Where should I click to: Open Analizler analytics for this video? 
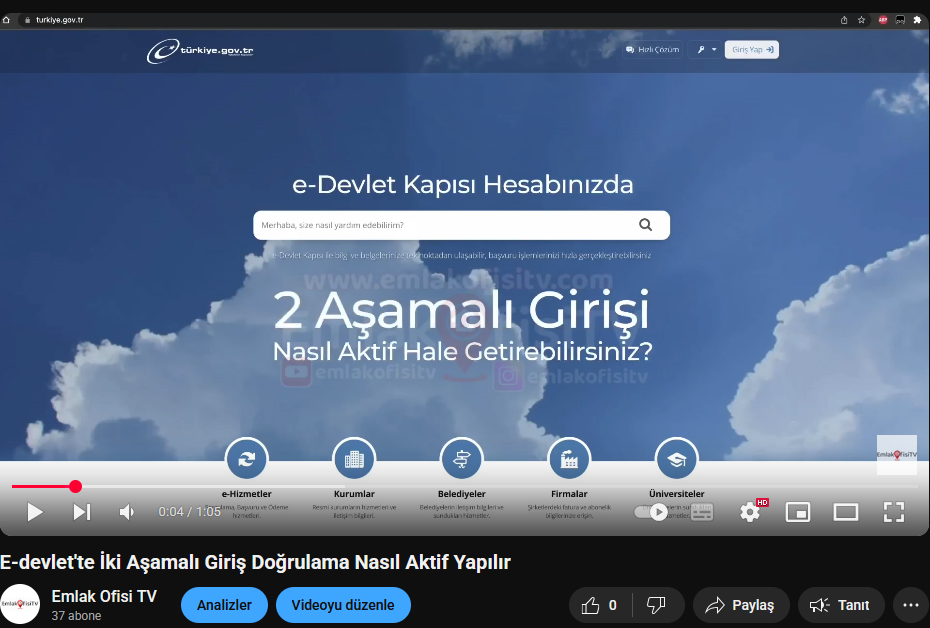[224, 605]
